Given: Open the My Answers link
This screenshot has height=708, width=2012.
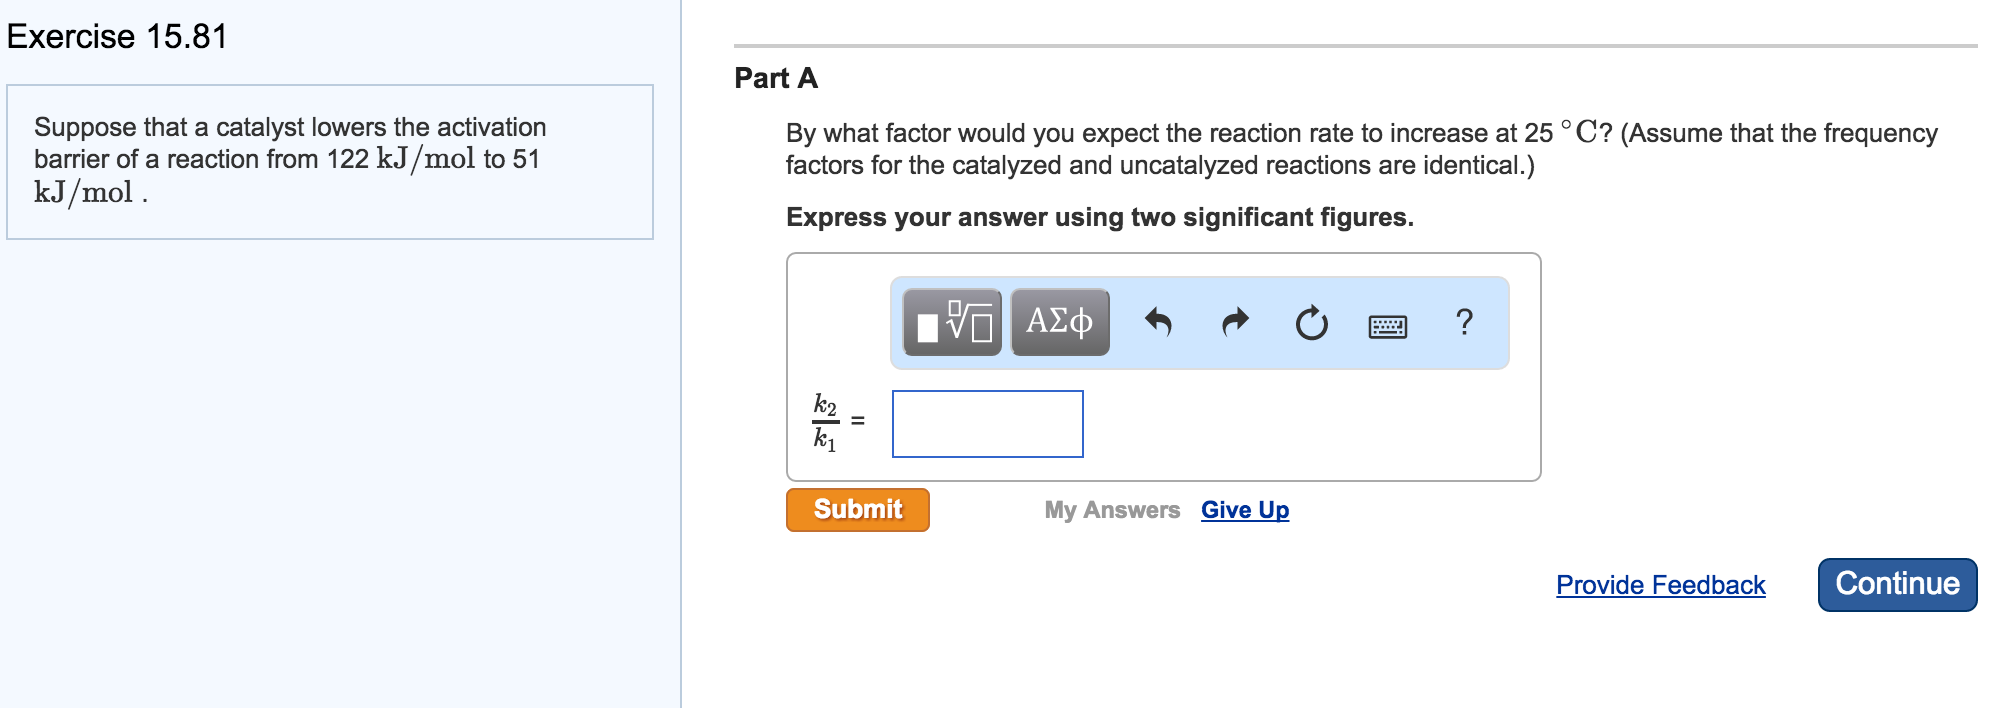Looking at the screenshot, I should point(1112,510).
